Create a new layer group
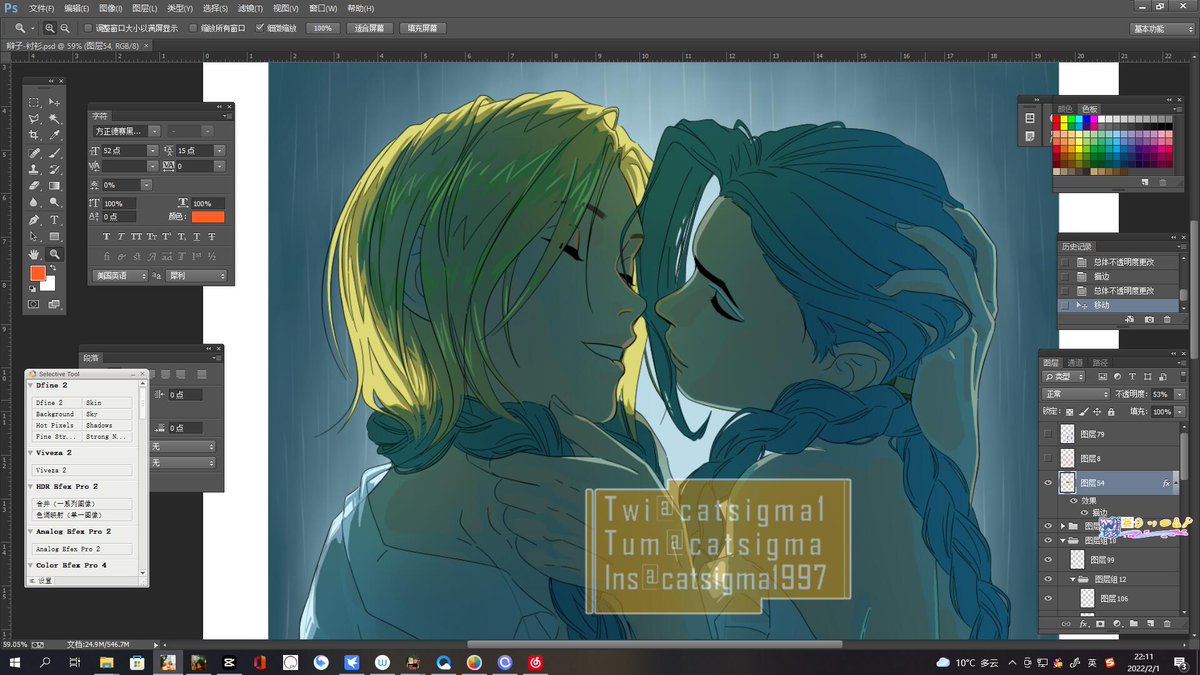The image size is (1200, 675). click(1134, 623)
